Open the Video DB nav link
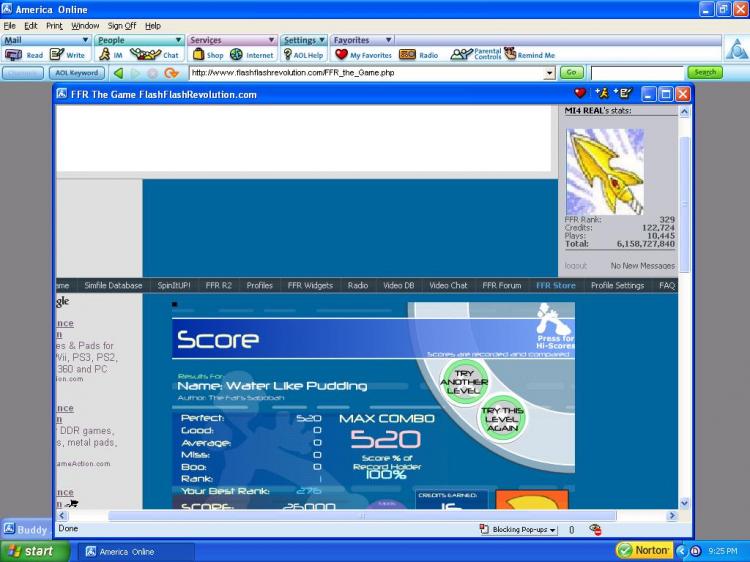 (398, 286)
